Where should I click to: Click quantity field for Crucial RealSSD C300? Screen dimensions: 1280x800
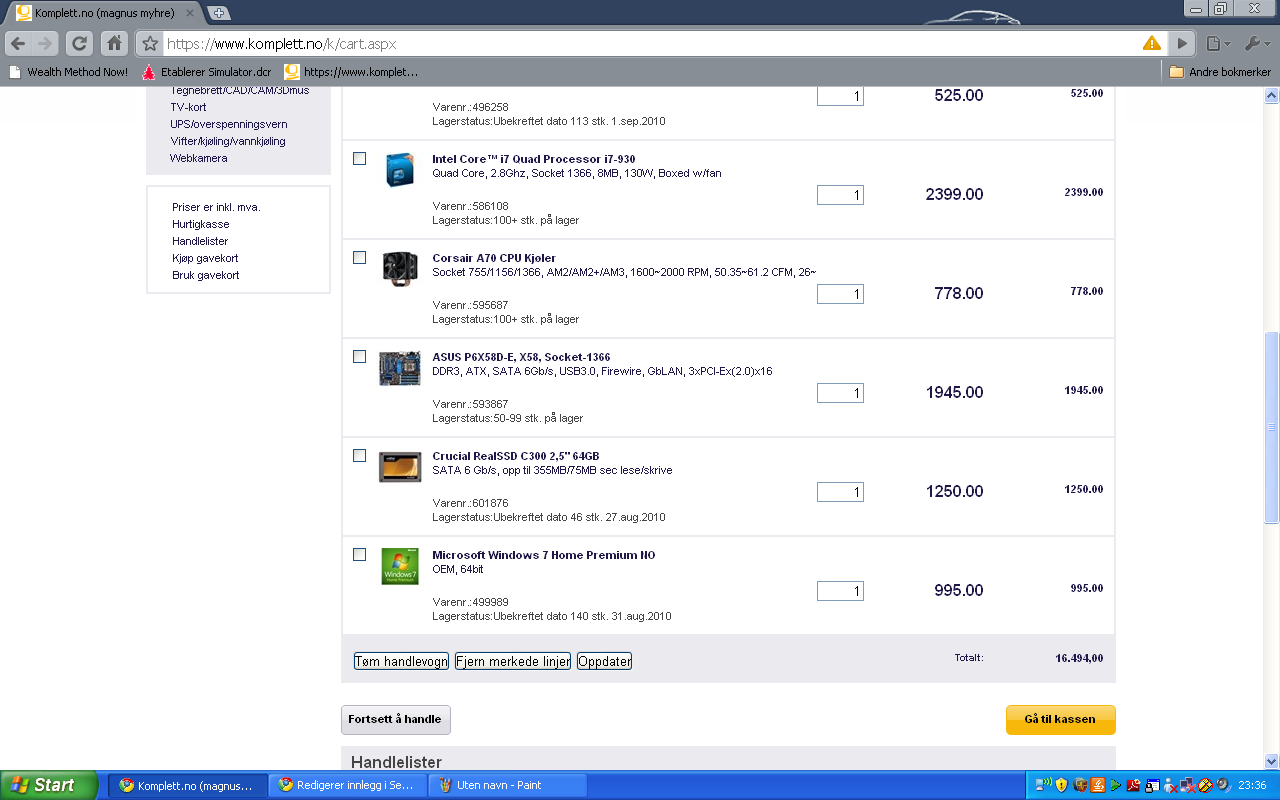840,492
